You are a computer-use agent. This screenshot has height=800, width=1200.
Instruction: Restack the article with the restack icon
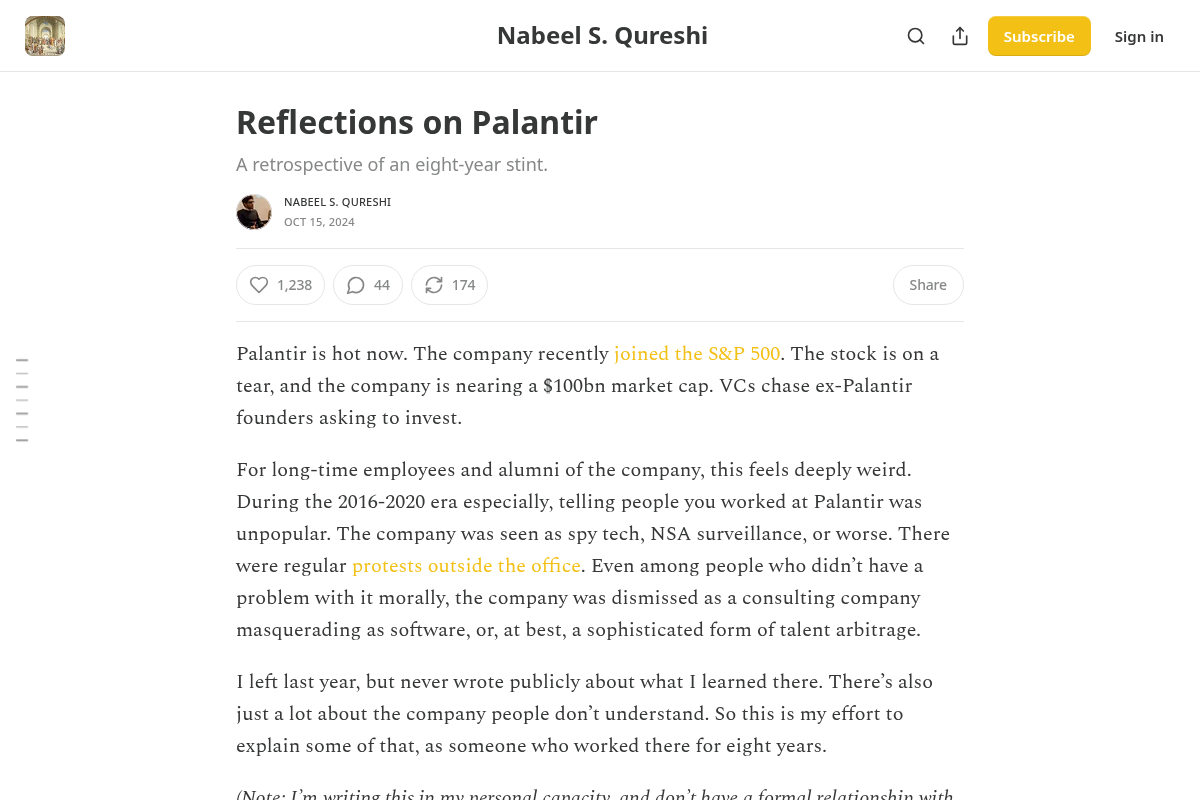[433, 285]
